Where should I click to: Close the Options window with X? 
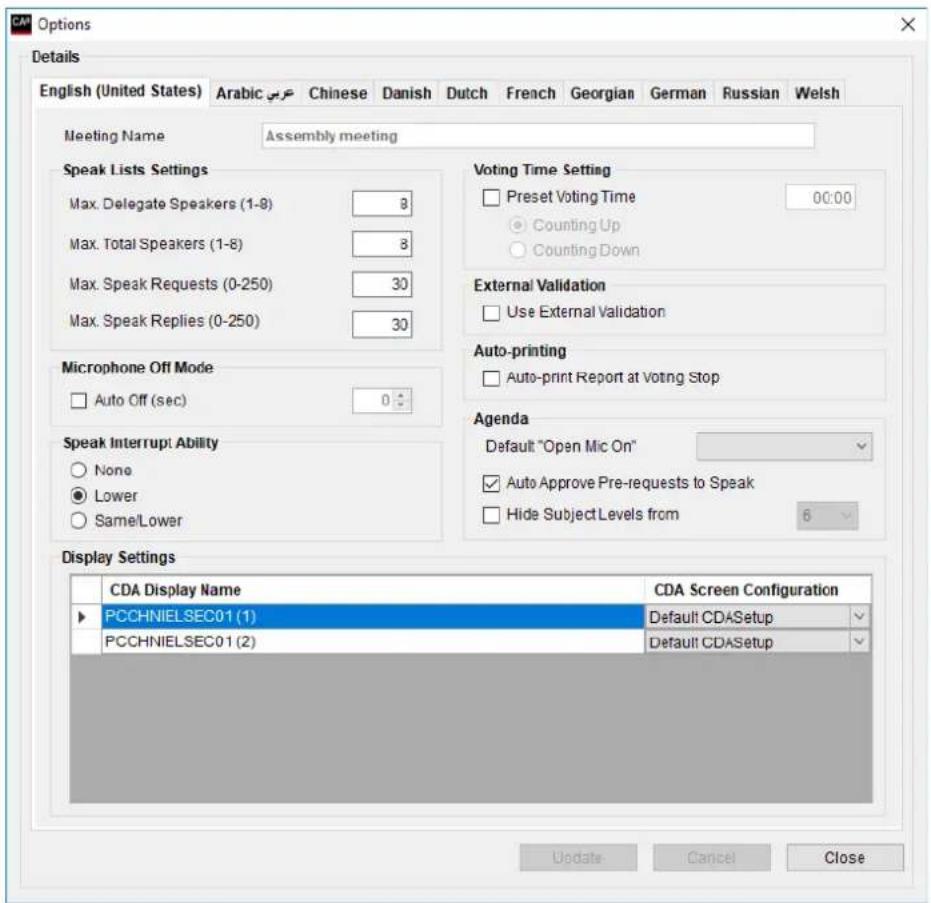coord(907,24)
